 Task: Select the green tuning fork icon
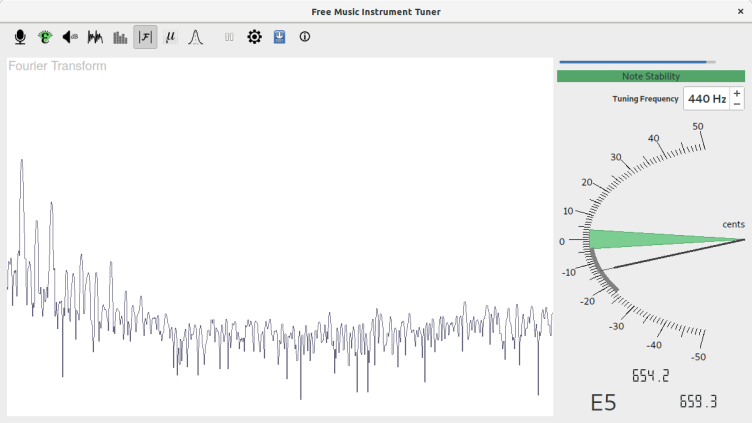pyautogui.click(x=45, y=37)
